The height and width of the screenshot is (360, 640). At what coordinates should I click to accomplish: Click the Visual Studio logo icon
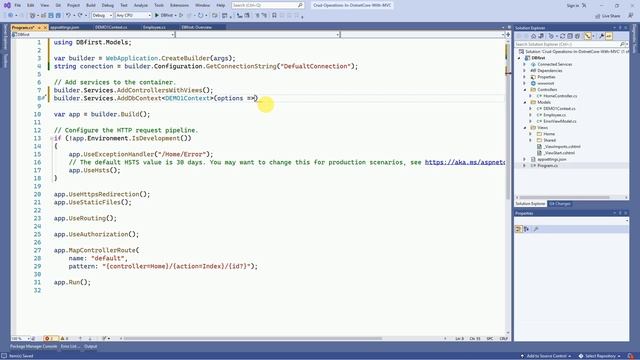(x=7, y=5)
